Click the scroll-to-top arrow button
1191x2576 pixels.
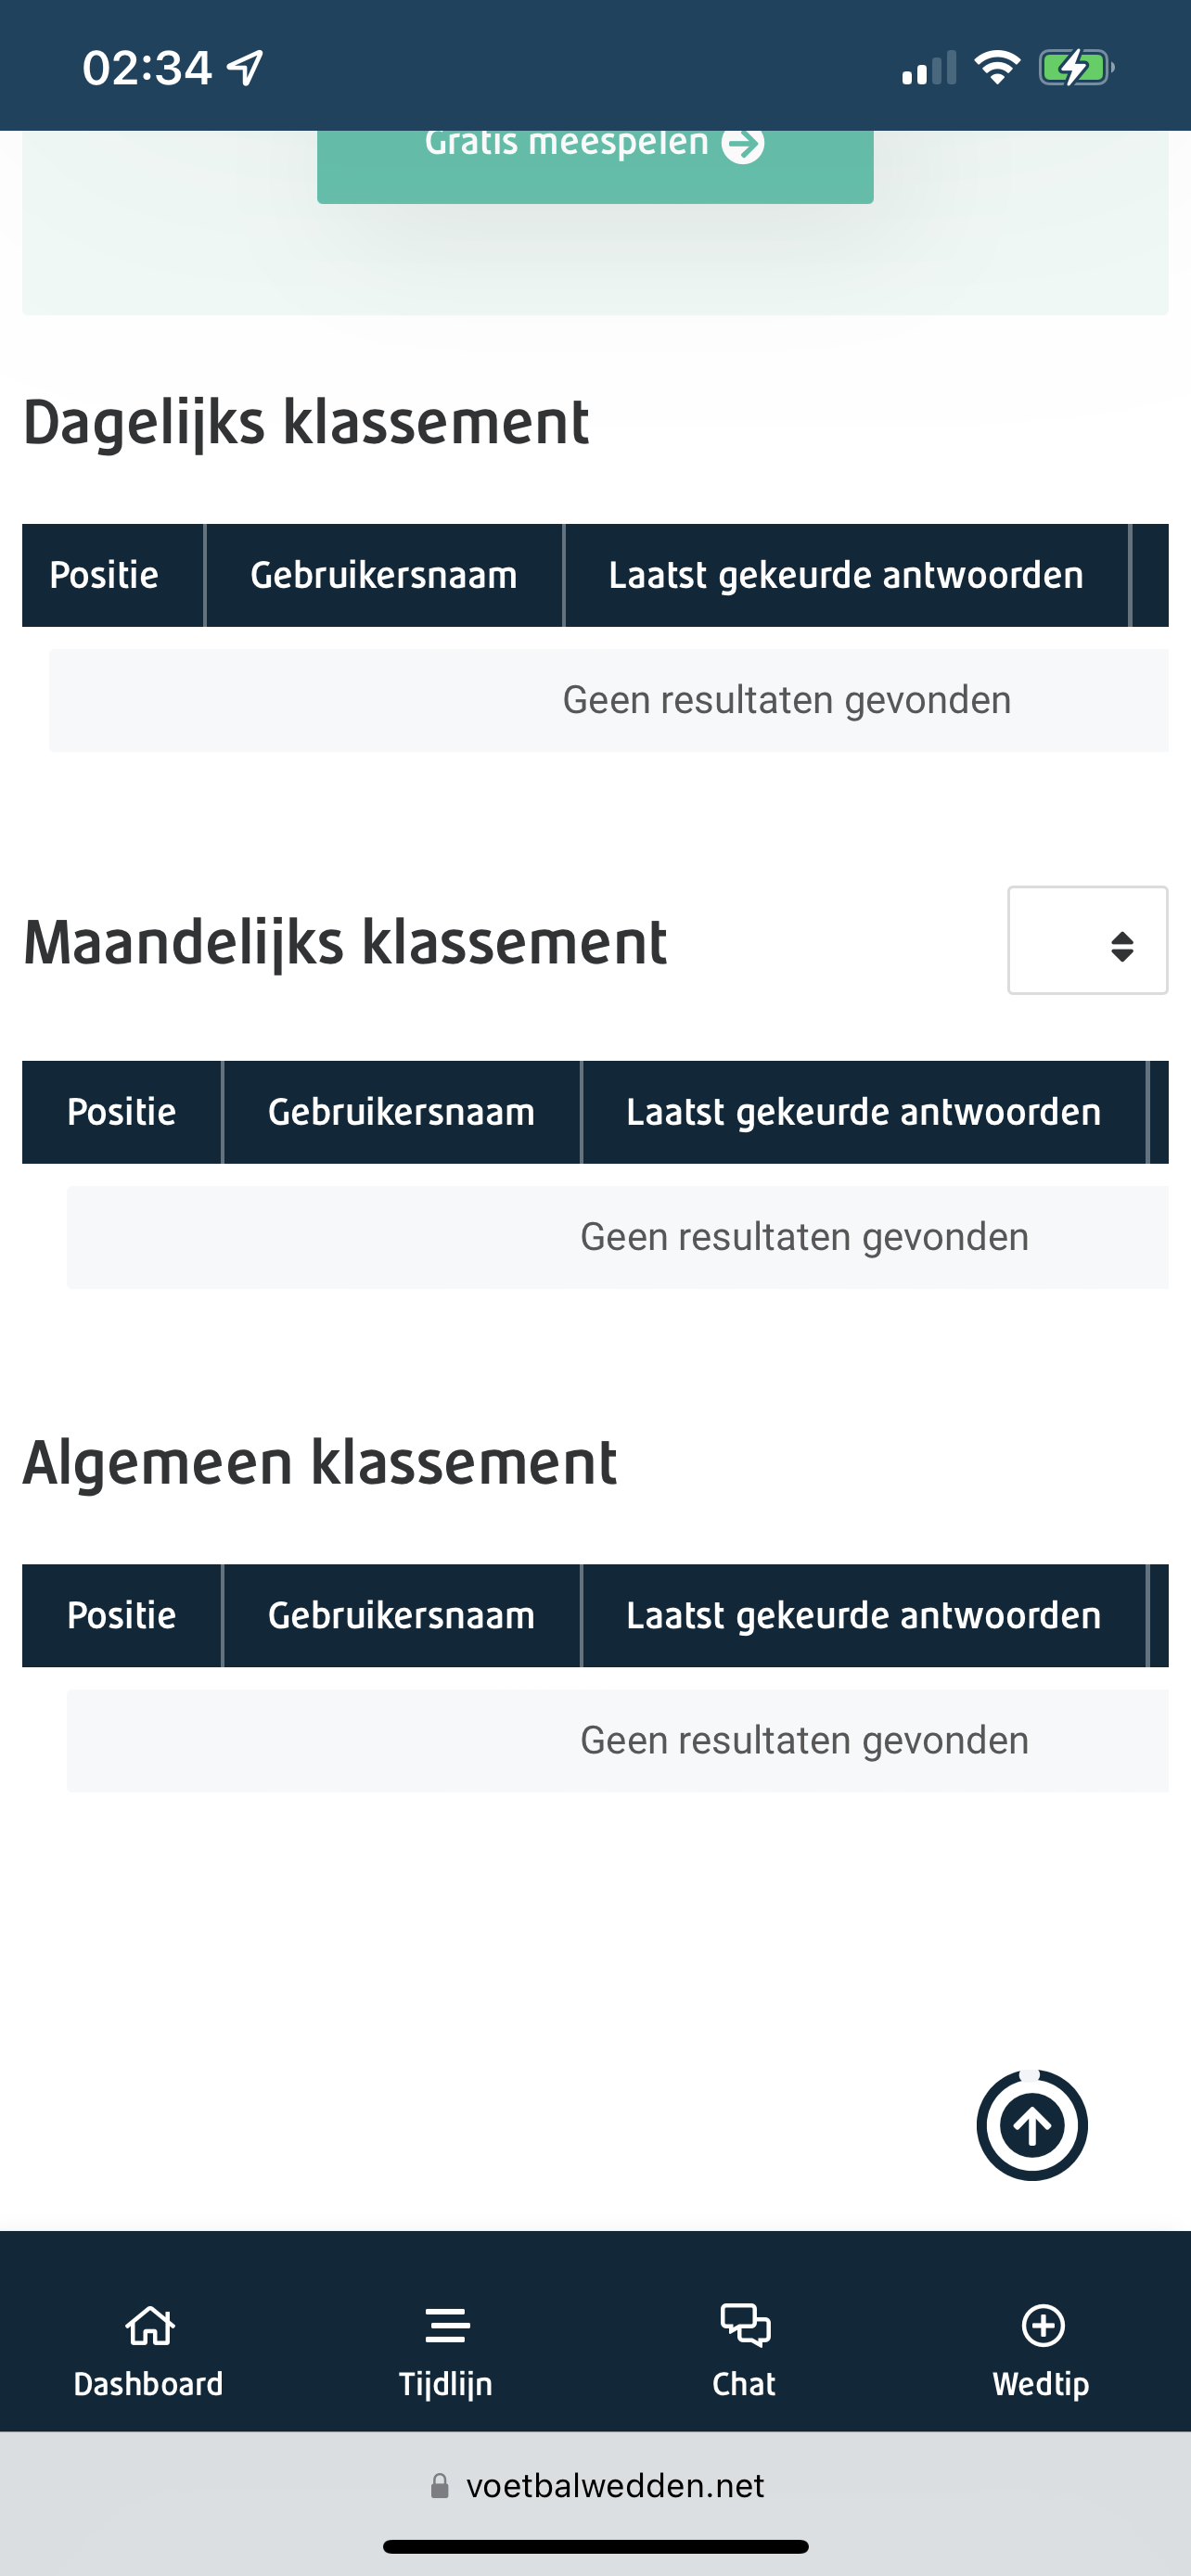tap(1032, 2124)
